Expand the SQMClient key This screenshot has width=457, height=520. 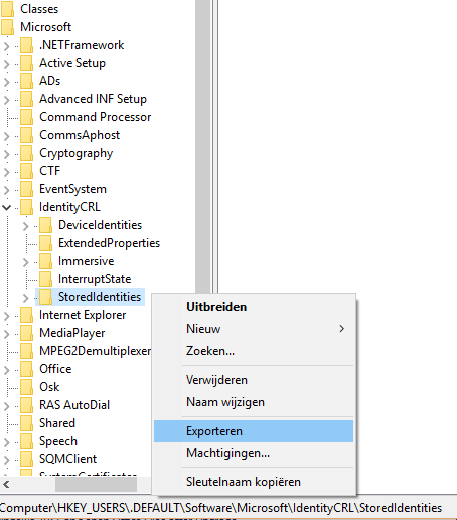click(7, 460)
